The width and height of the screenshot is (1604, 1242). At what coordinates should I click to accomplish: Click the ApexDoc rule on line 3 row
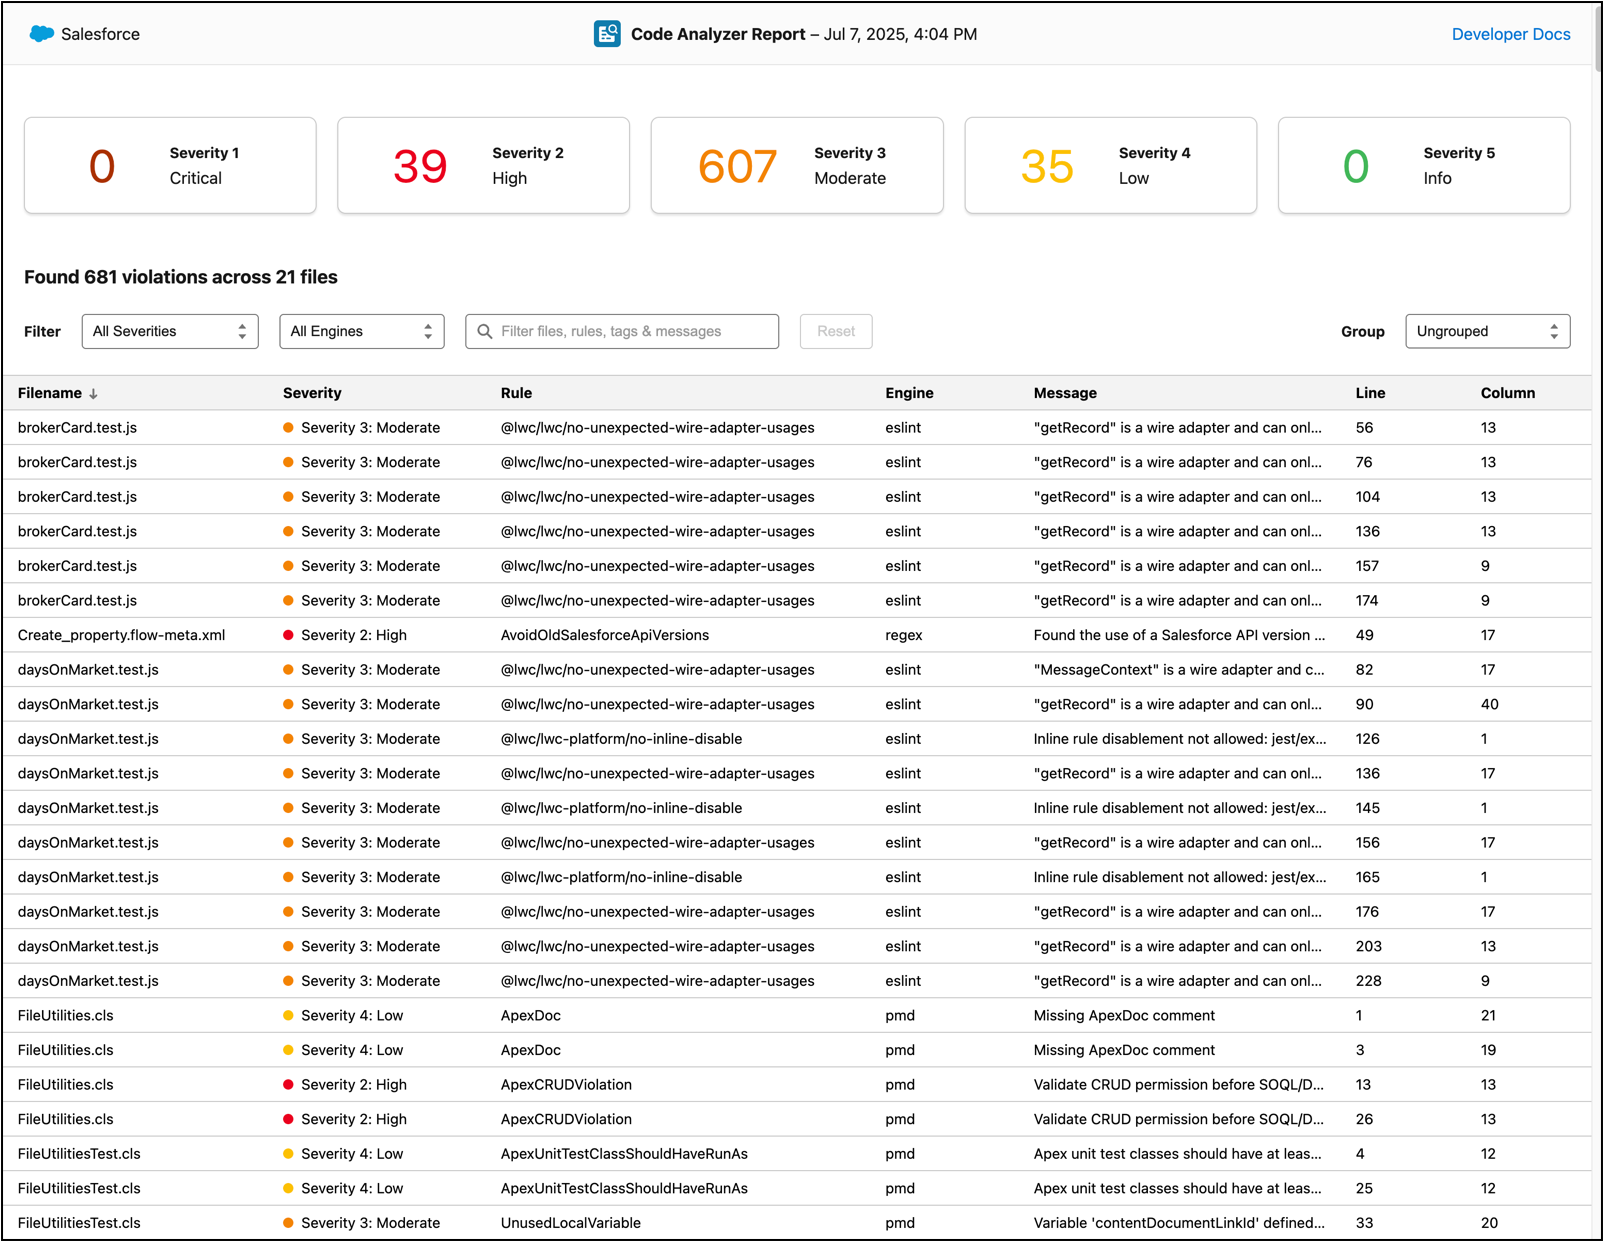[x=531, y=1050]
